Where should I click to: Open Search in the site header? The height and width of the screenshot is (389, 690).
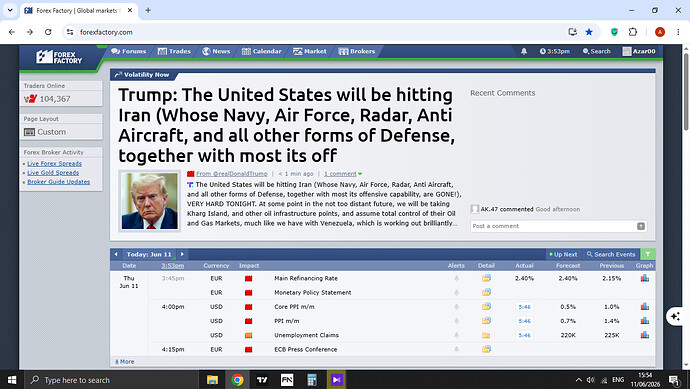pyautogui.click(x=596, y=51)
